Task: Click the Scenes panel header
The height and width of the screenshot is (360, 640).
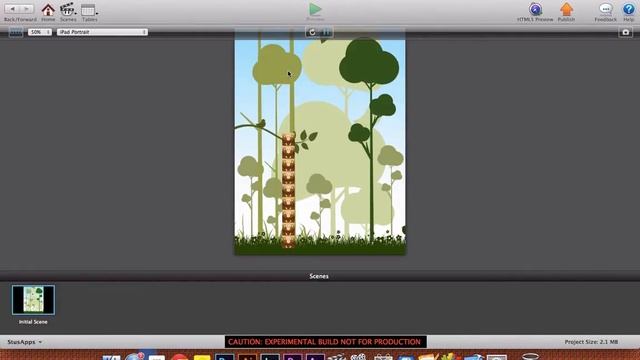Action: tap(320, 276)
